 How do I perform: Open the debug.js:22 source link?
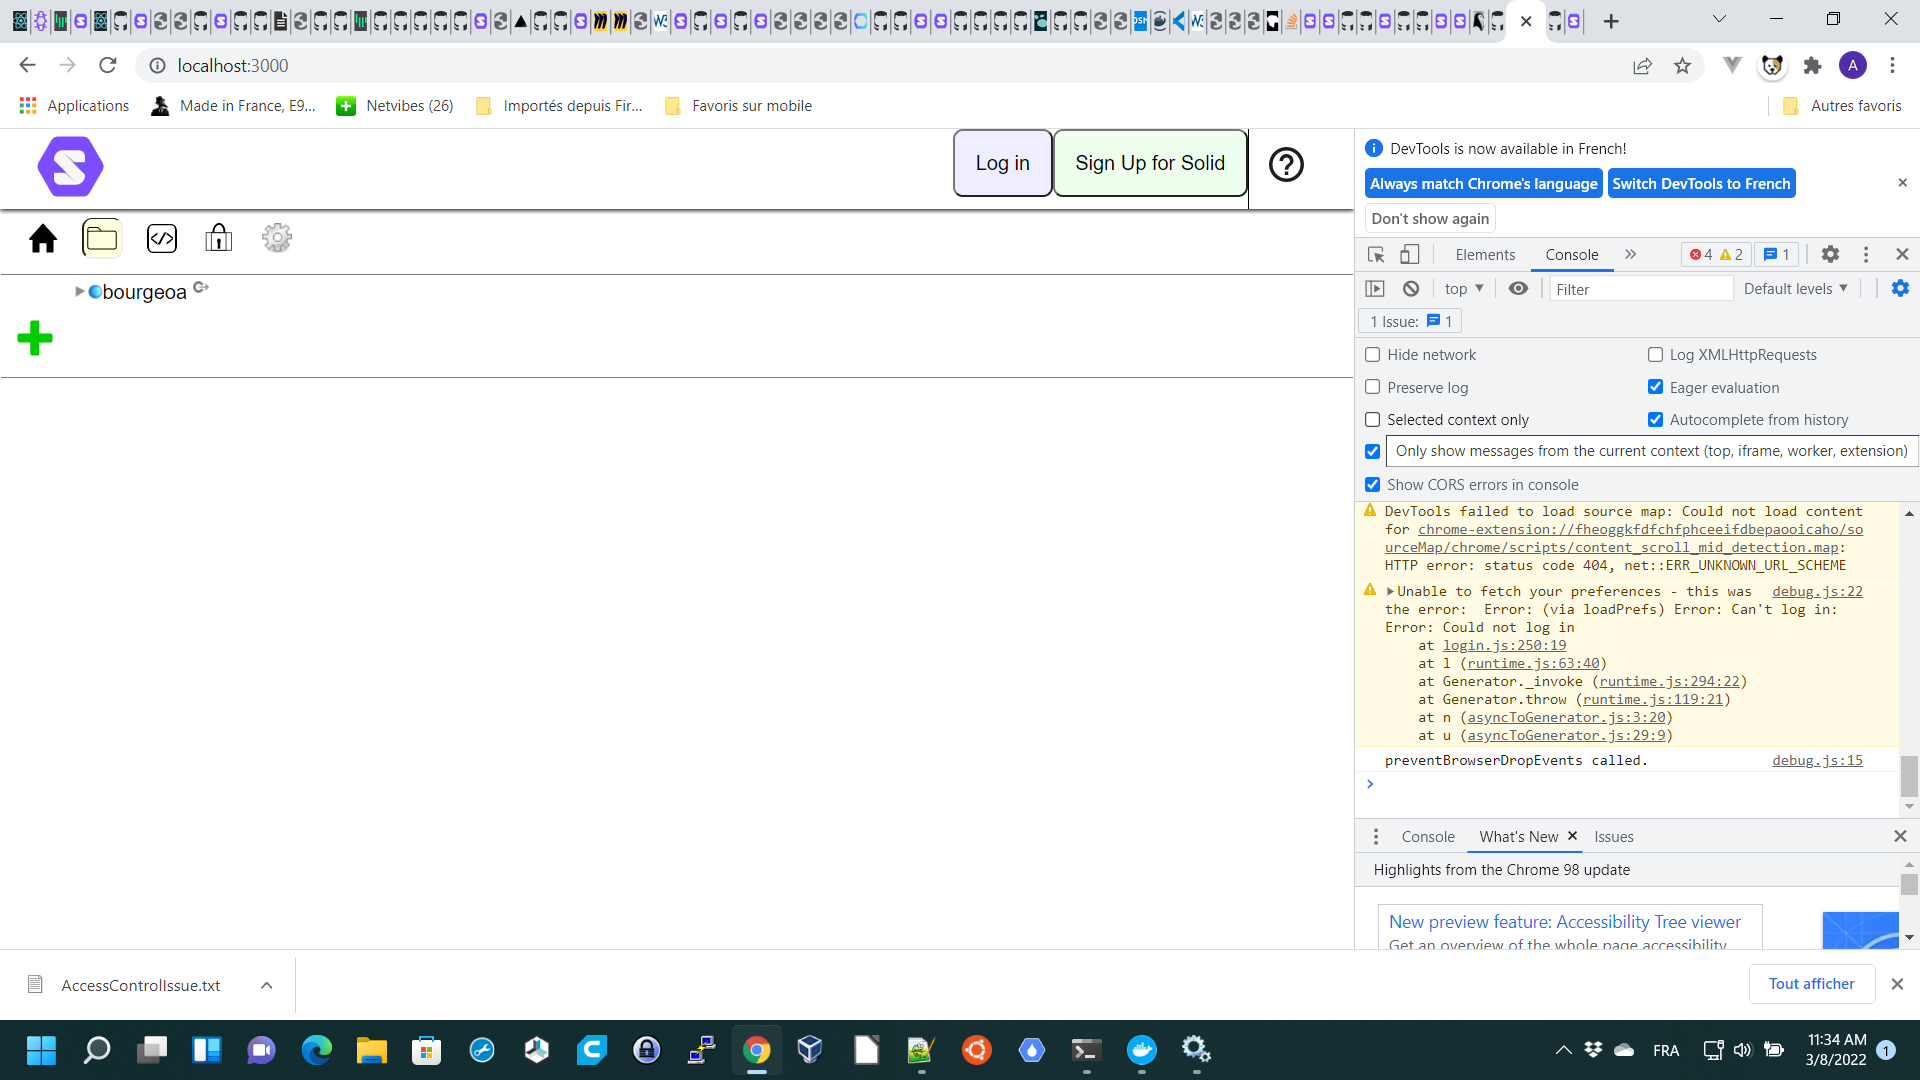[x=1817, y=591]
